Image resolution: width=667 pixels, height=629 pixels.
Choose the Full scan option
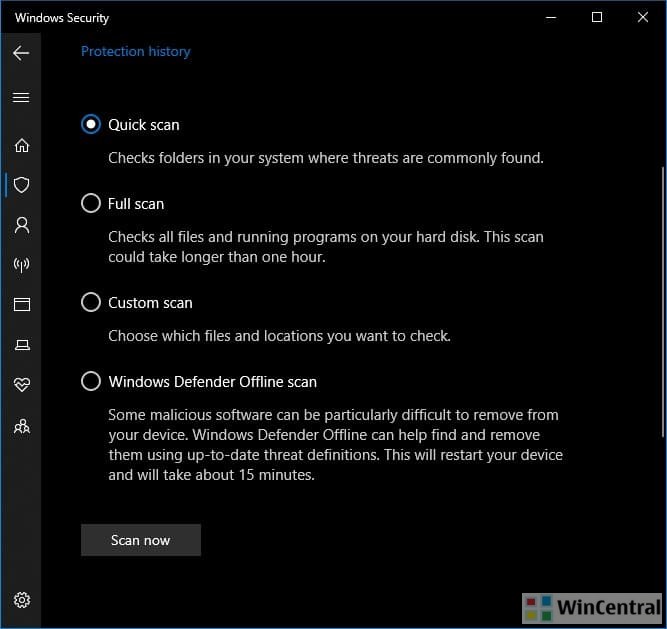pos(91,204)
